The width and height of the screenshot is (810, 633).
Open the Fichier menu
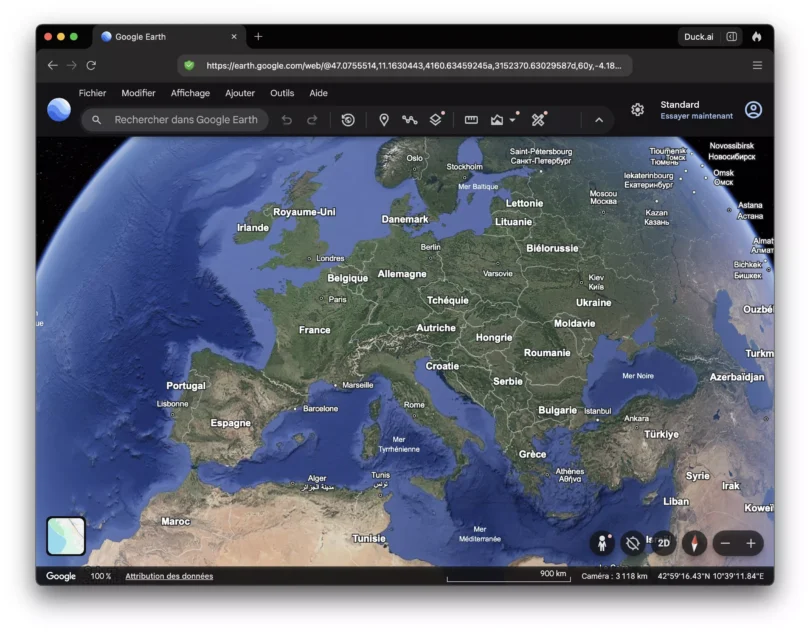(x=92, y=93)
